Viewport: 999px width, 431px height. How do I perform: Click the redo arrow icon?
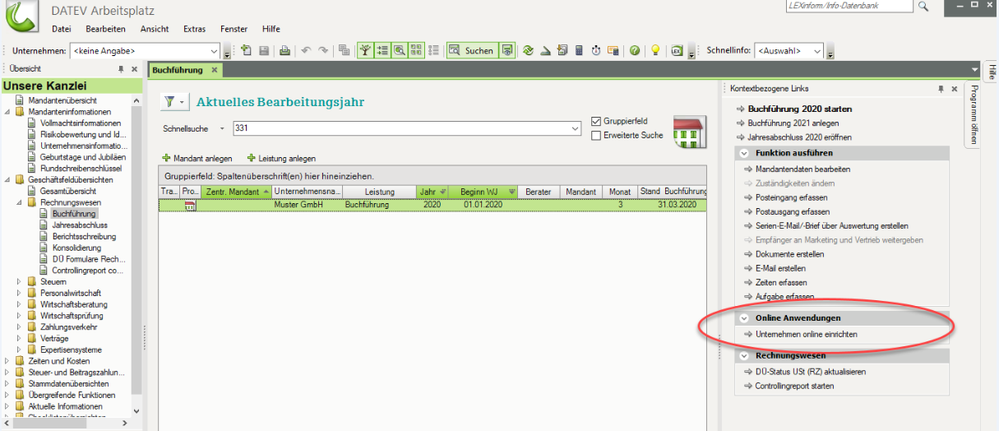click(x=323, y=51)
